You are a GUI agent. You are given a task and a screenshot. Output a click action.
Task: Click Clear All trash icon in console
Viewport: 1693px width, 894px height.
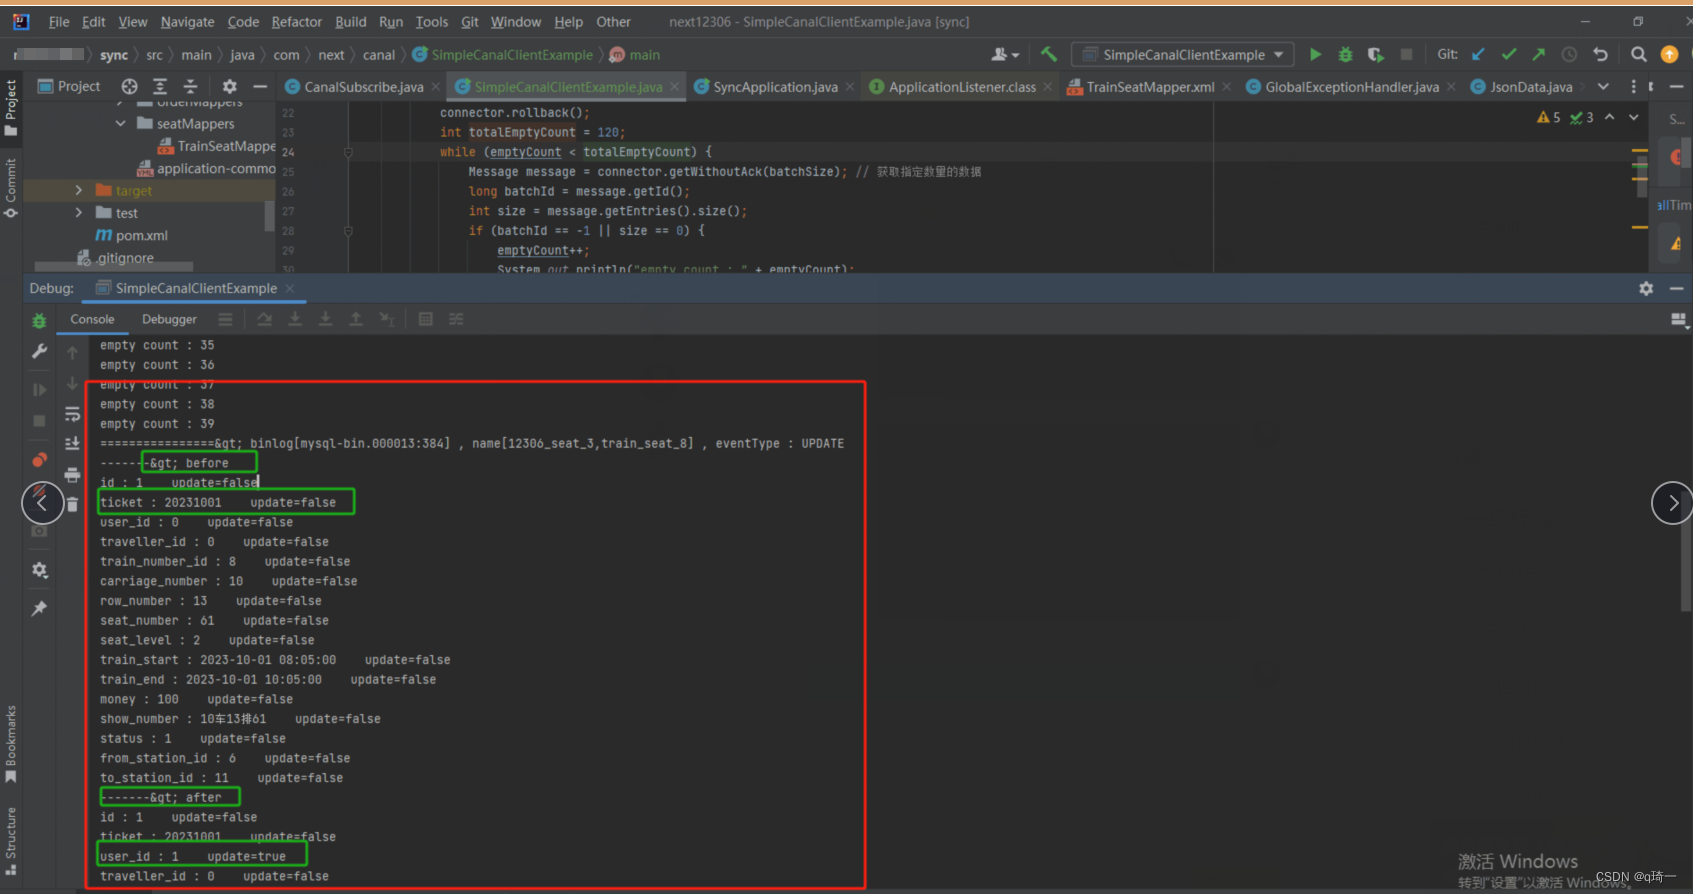click(72, 504)
